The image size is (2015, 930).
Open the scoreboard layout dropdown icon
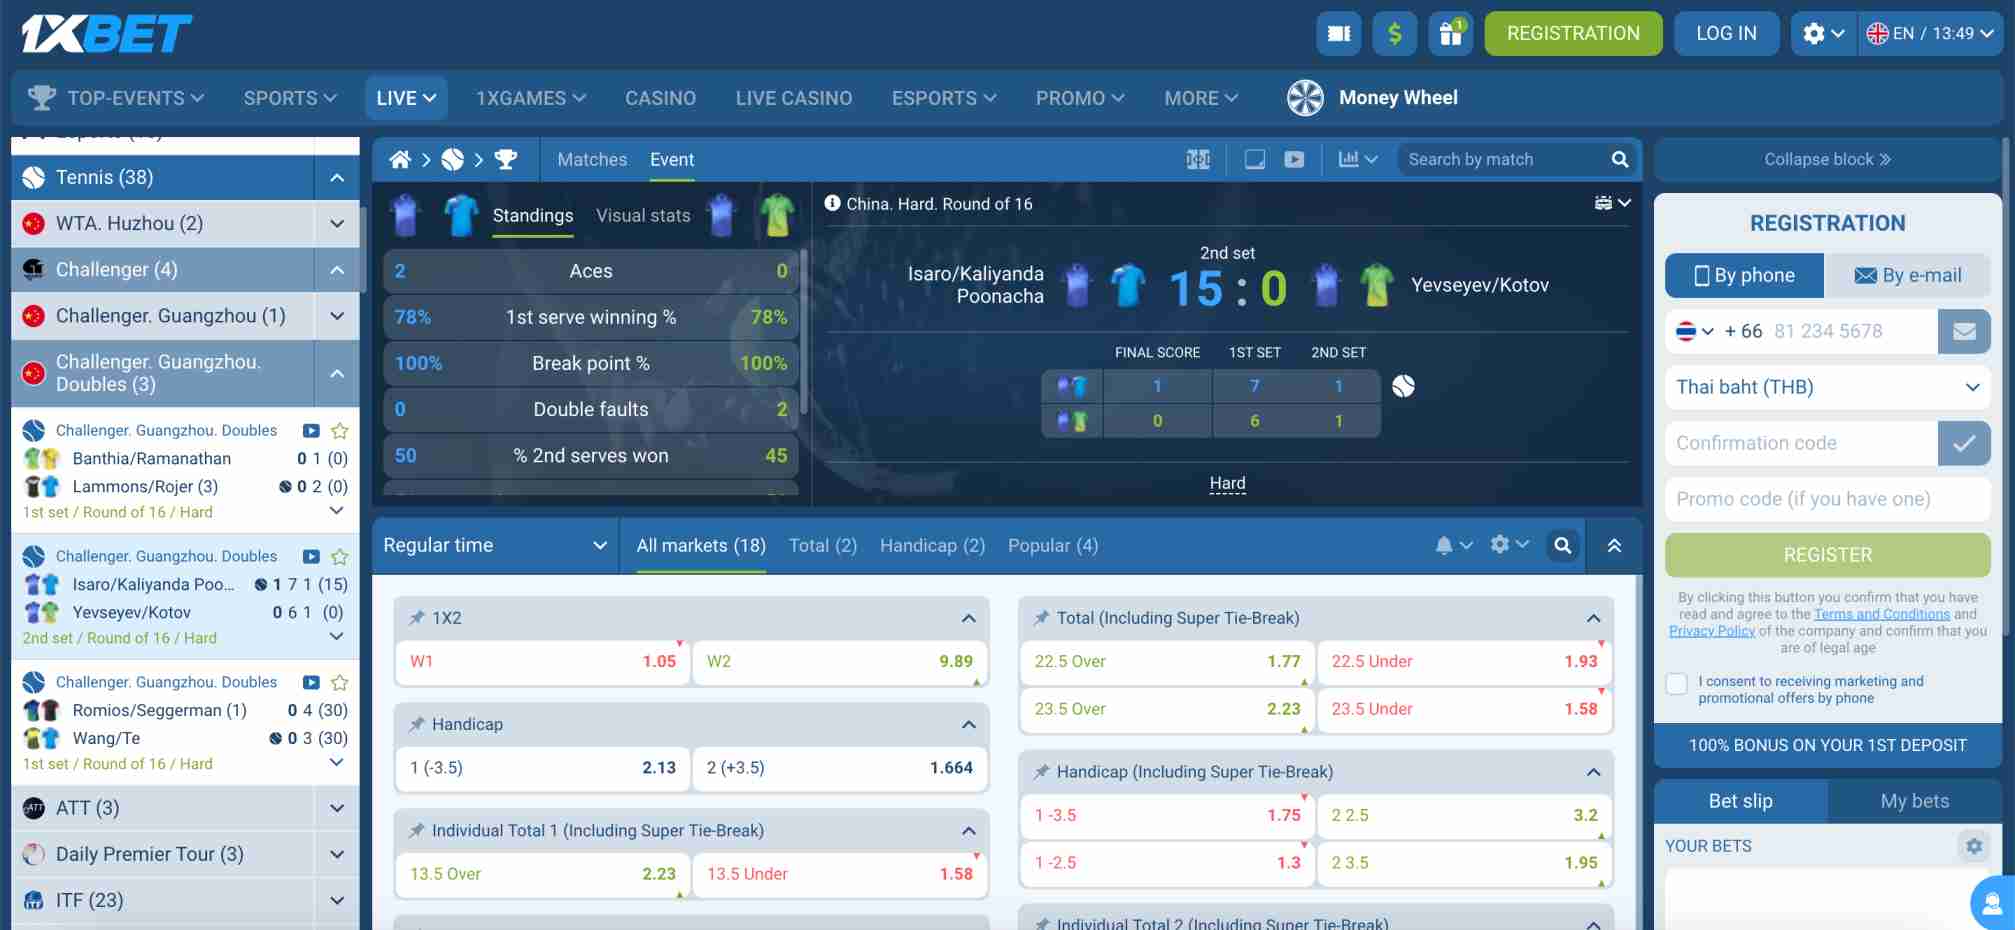coord(1613,203)
